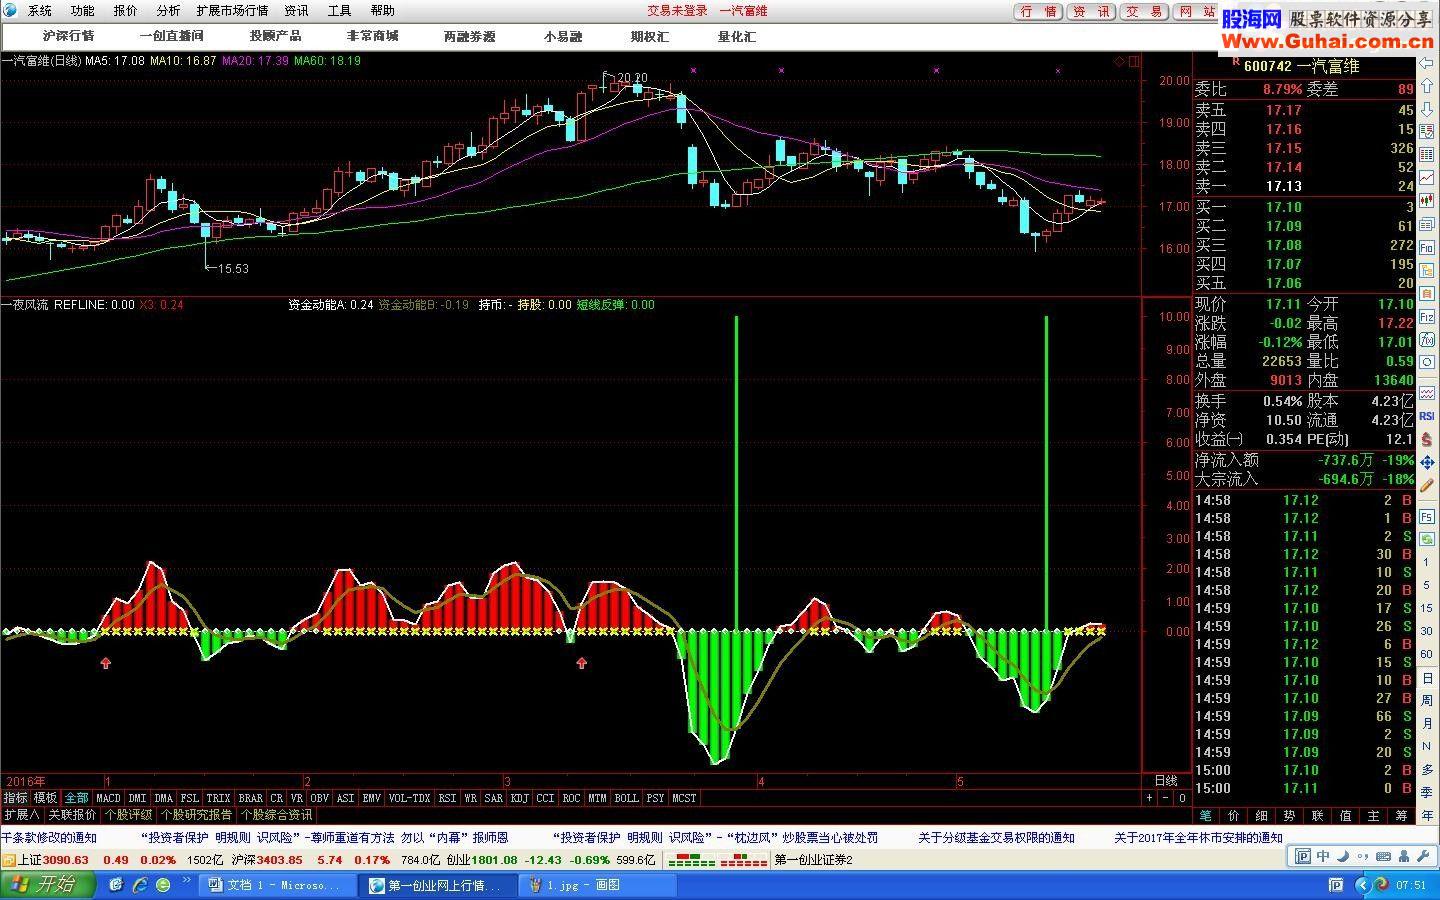Switch to 5-minute period
1440x900 pixels.
(x=1427, y=584)
